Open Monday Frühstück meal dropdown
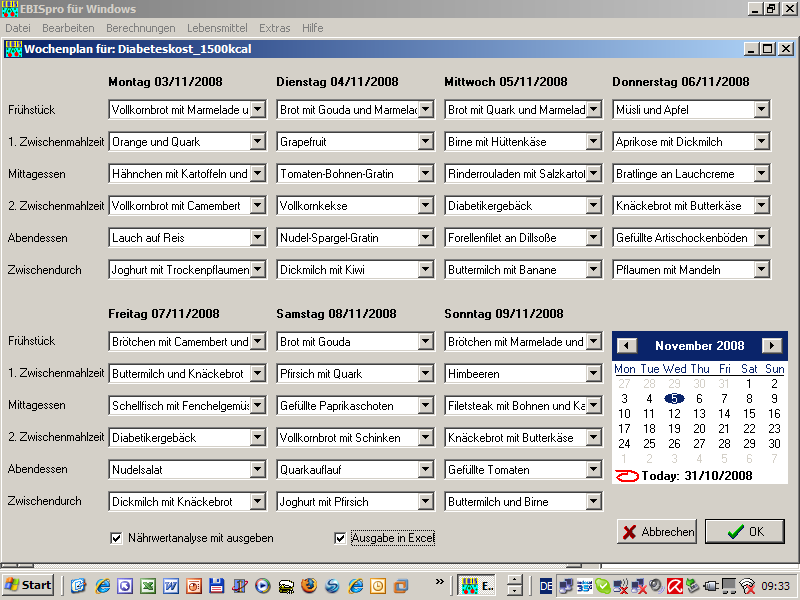The width and height of the screenshot is (800, 600). point(258,110)
